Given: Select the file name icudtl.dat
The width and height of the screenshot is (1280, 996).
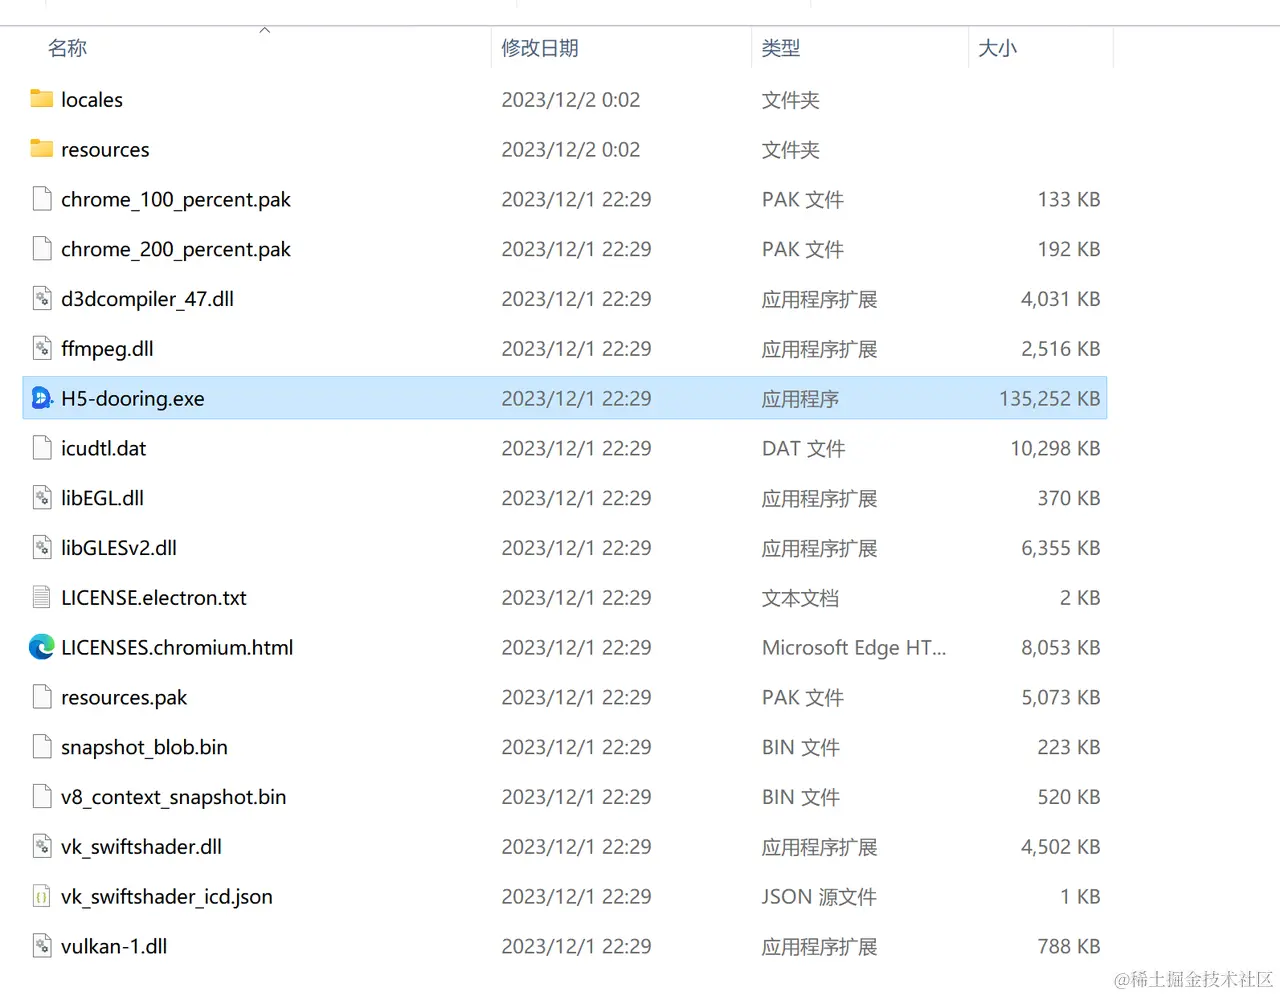Looking at the screenshot, I should [103, 449].
